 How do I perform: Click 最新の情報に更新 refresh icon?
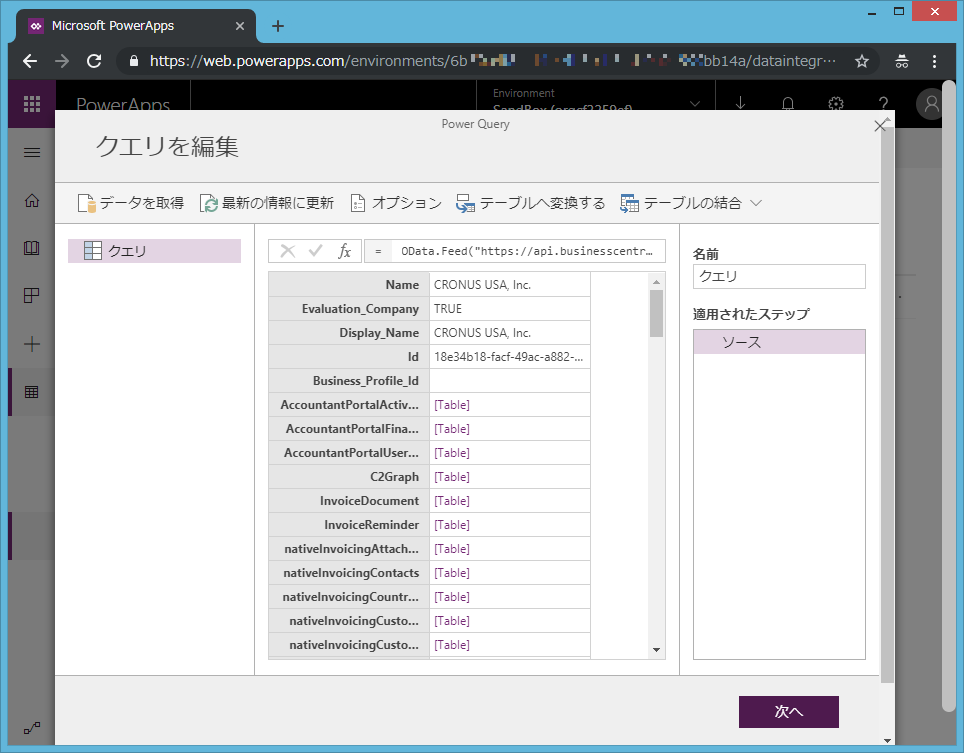[209, 203]
